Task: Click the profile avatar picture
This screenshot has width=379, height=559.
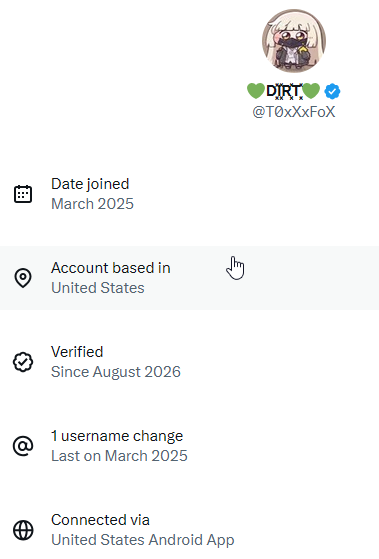Action: point(294,41)
